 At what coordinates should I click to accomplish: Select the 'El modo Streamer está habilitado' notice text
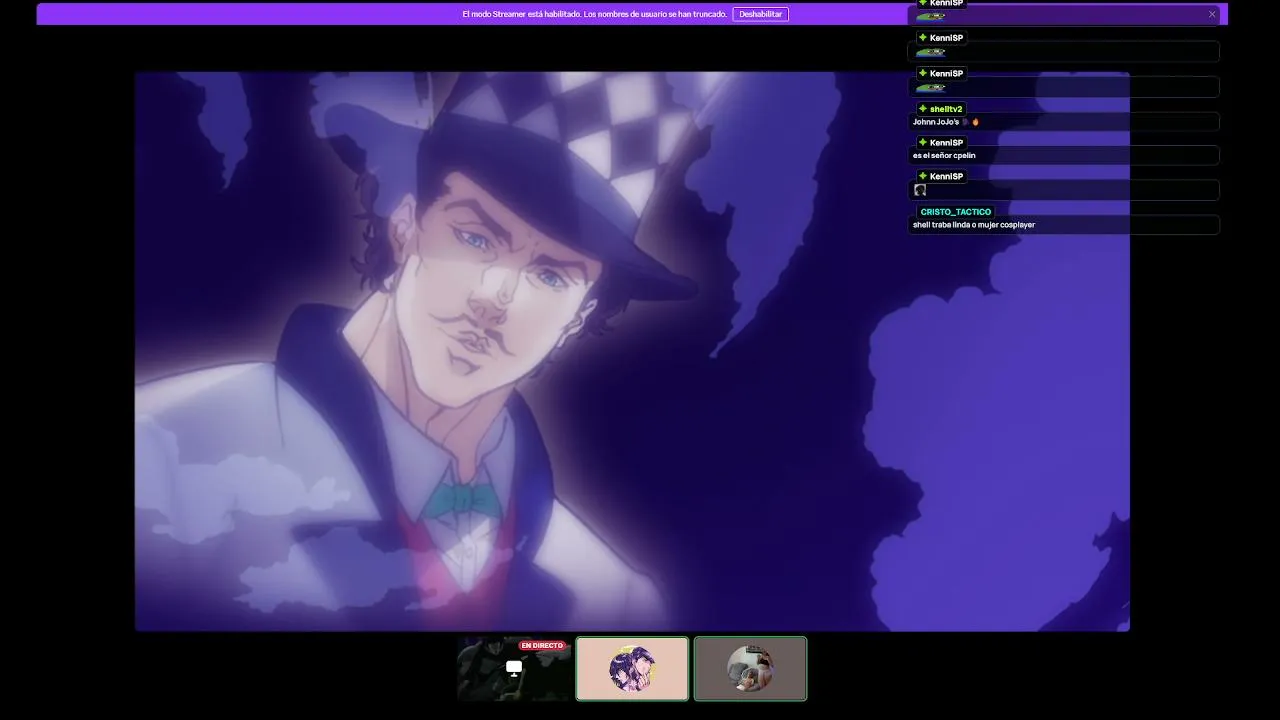coord(594,14)
